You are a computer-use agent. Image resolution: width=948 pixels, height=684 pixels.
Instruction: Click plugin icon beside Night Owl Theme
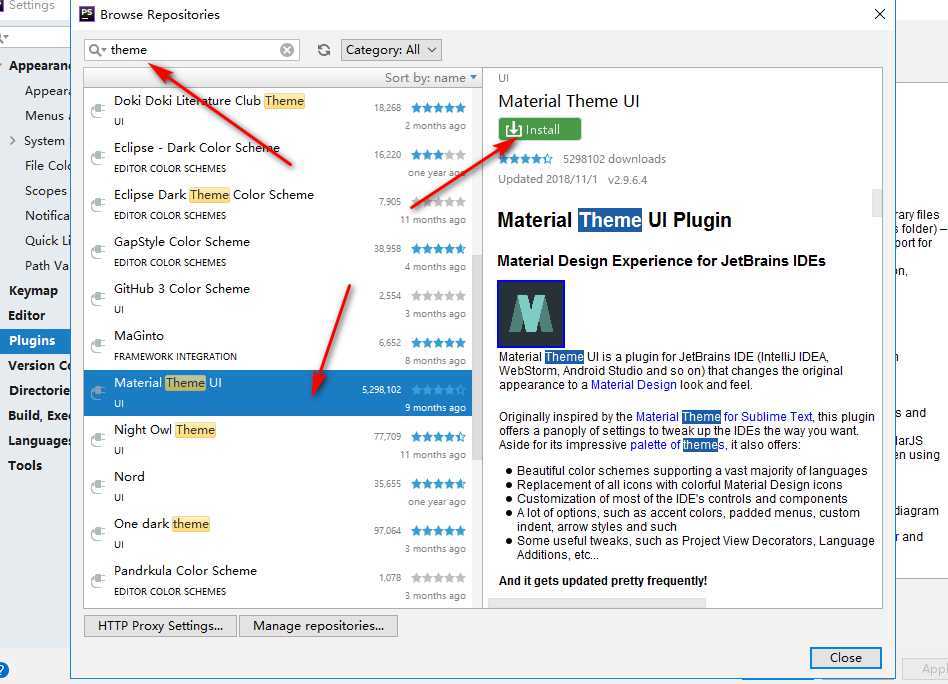98,440
